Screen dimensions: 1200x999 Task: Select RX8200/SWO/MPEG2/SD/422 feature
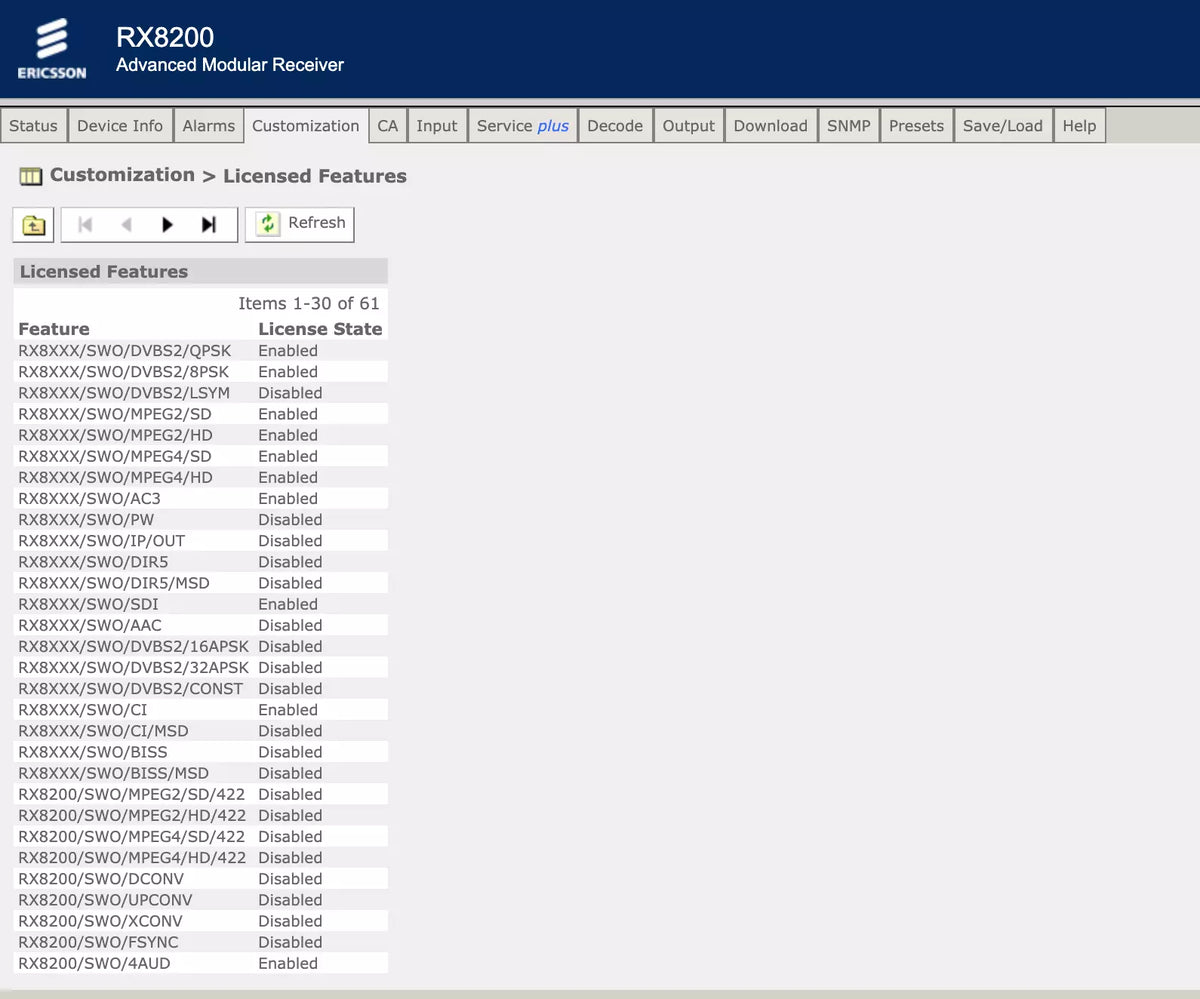coord(132,795)
